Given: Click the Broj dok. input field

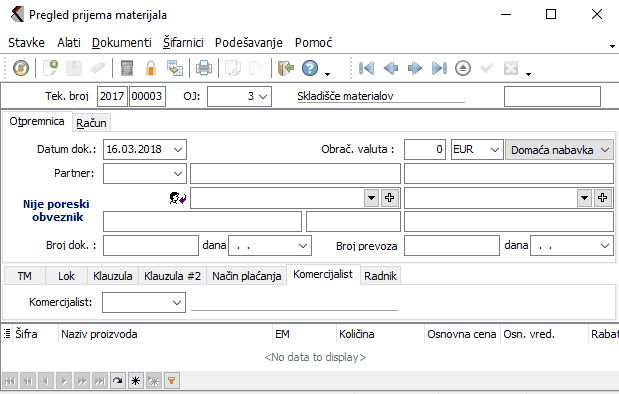Looking at the screenshot, I should point(151,246).
